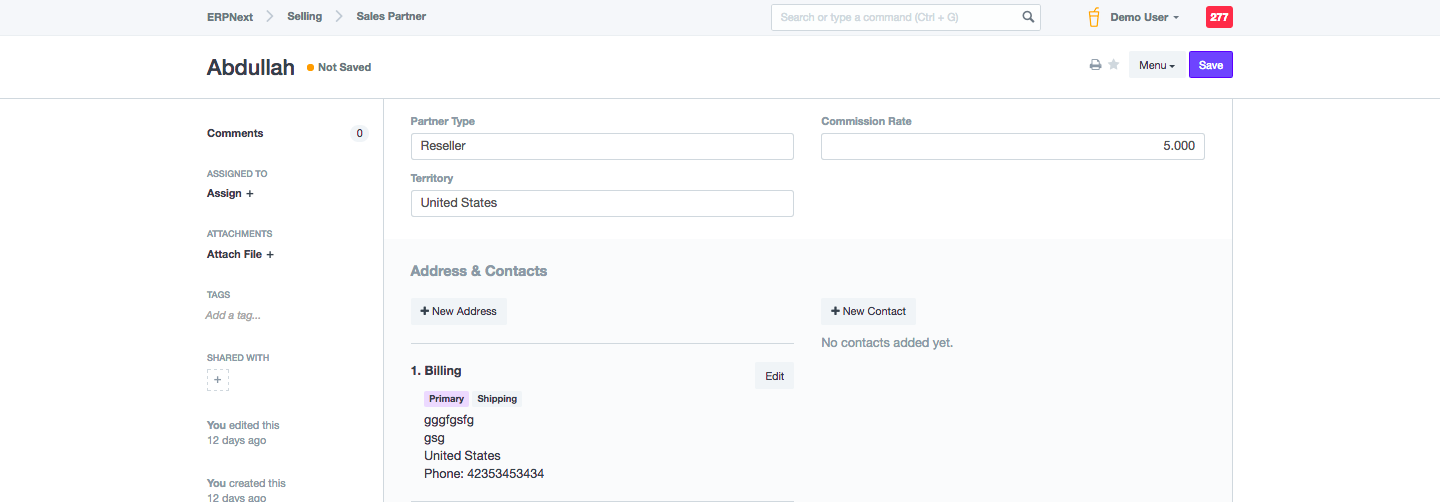Click the star favorite icon
Image resolution: width=1440 pixels, height=502 pixels.
pos(1113,65)
